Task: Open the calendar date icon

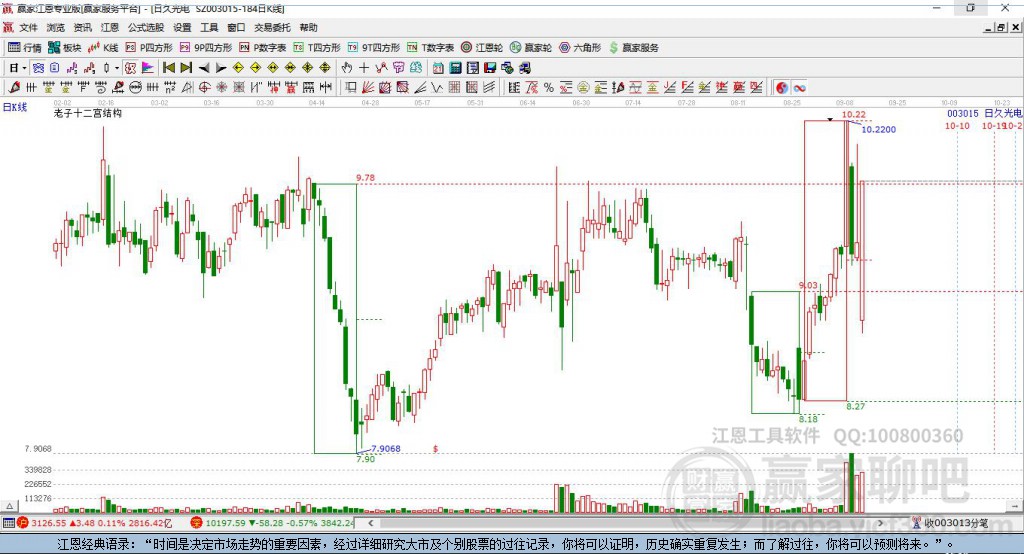Action: 438,68
